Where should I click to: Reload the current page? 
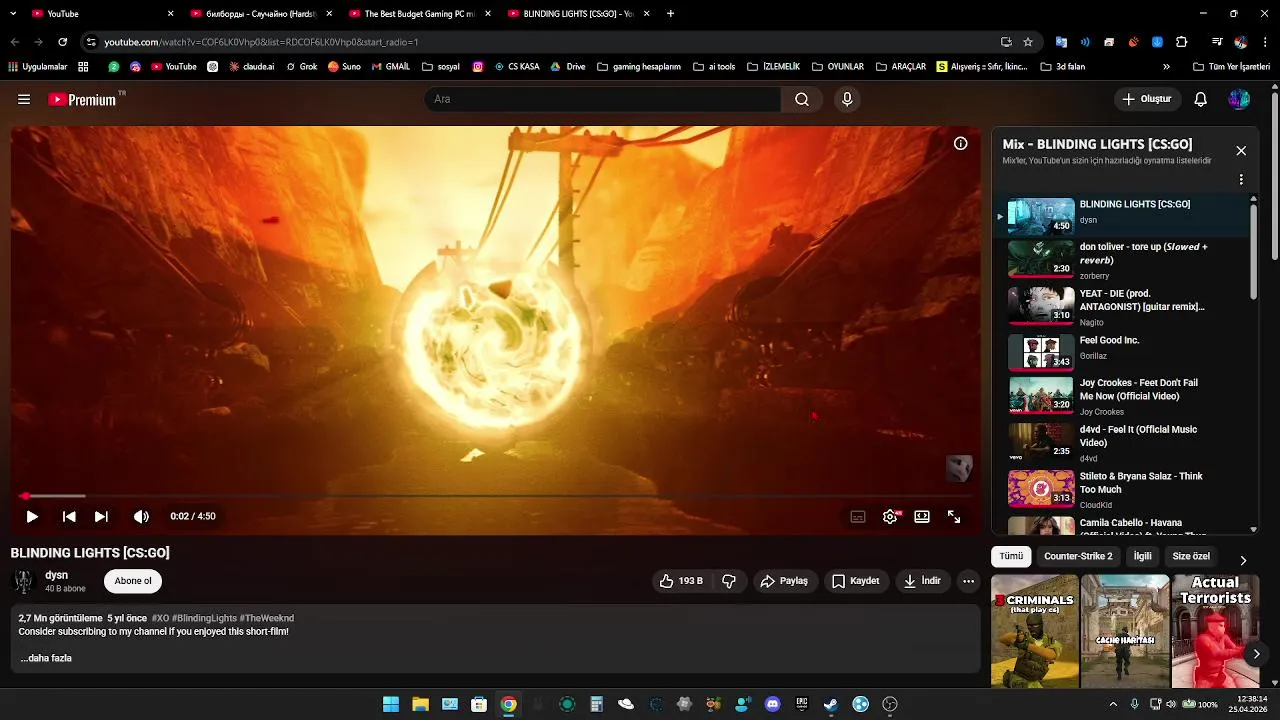coord(62,42)
